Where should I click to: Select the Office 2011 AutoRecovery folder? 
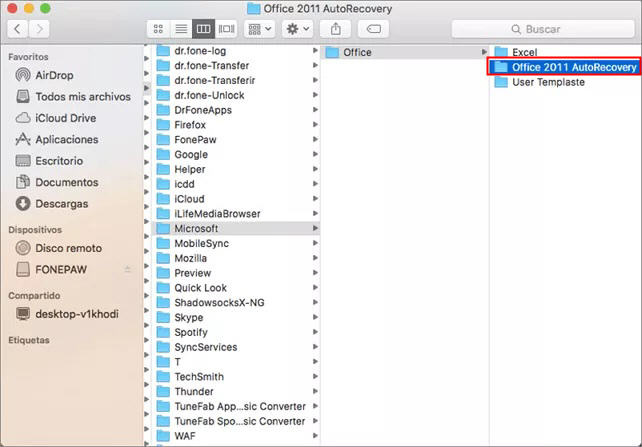point(564,67)
